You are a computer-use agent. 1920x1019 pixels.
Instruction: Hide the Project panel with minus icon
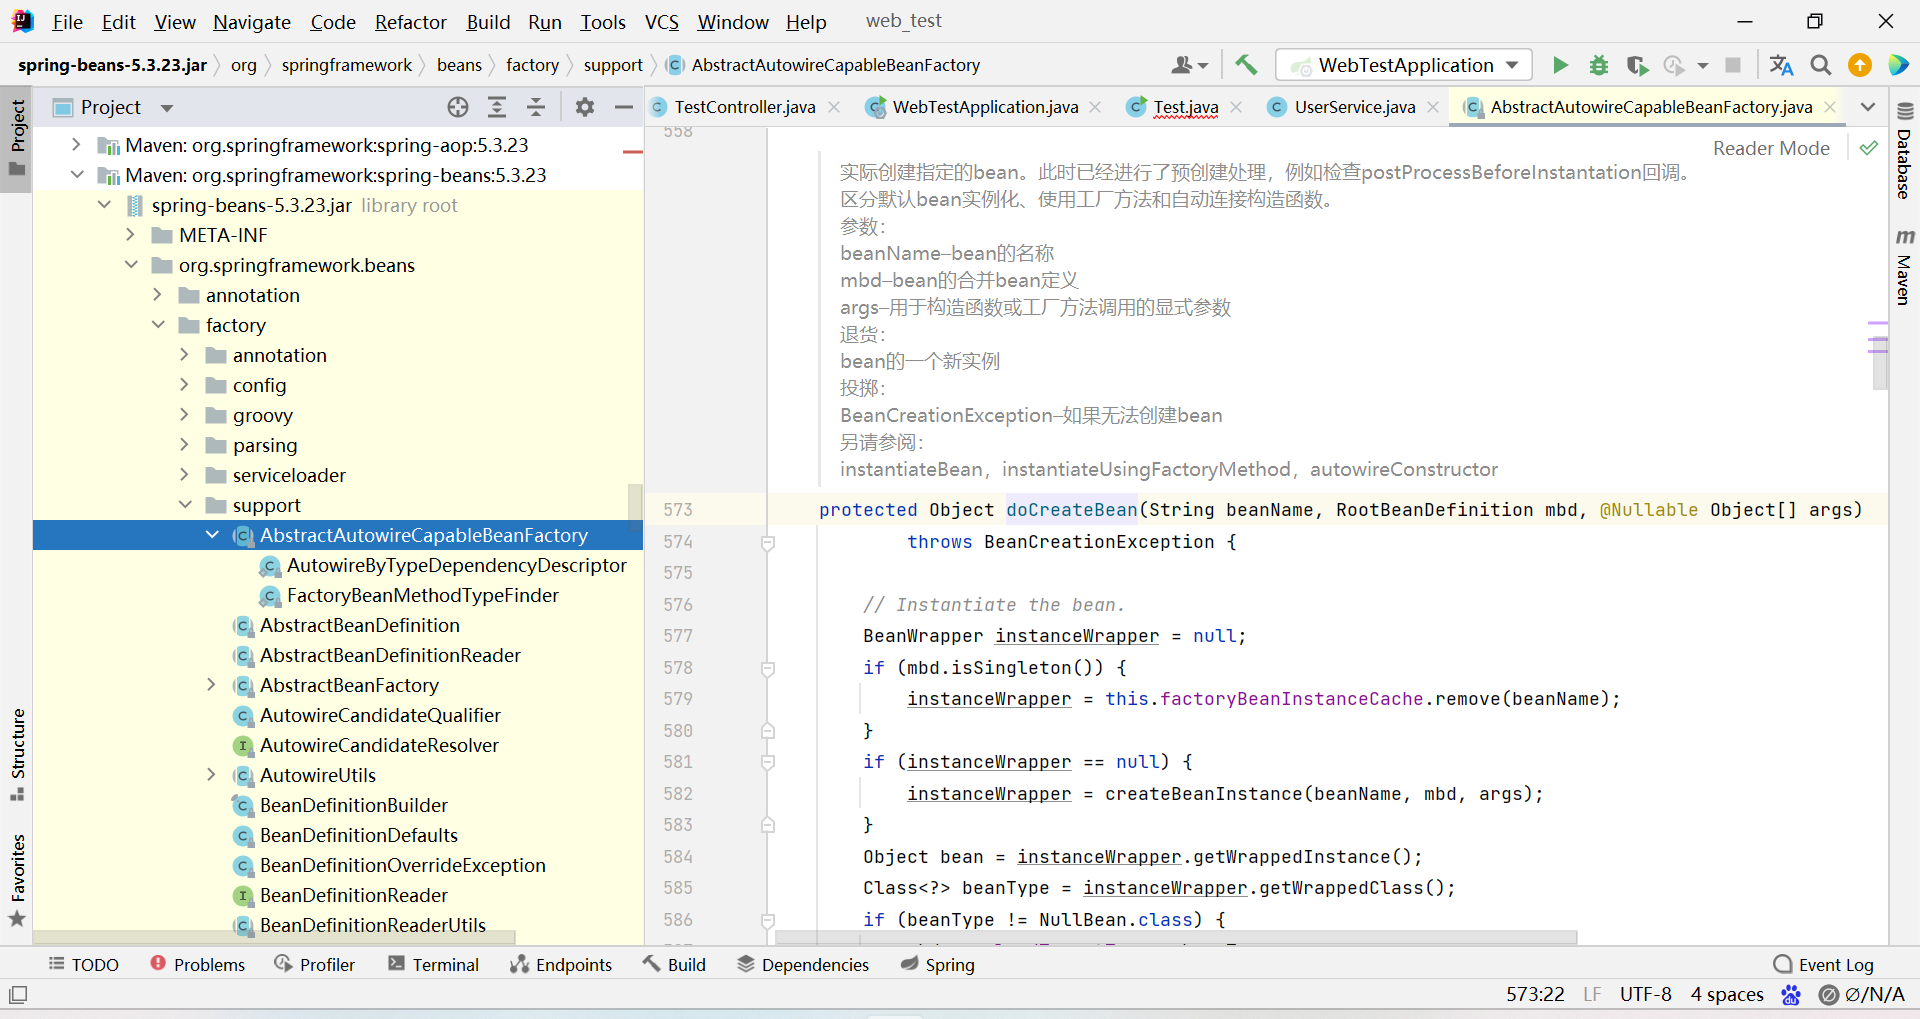coord(624,107)
